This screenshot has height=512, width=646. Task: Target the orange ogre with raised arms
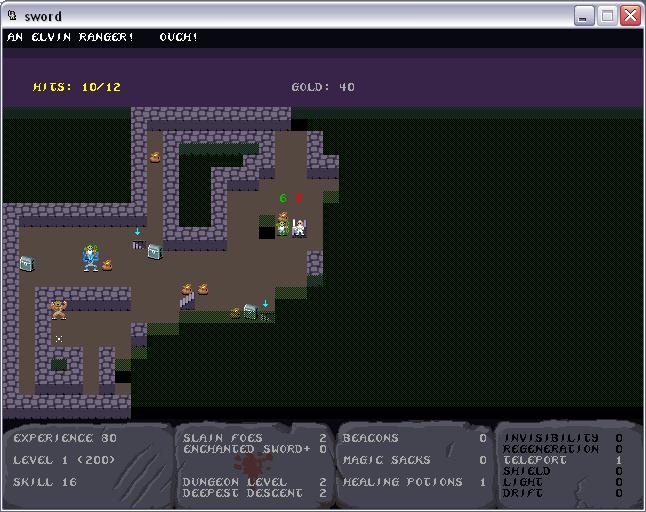click(x=58, y=310)
